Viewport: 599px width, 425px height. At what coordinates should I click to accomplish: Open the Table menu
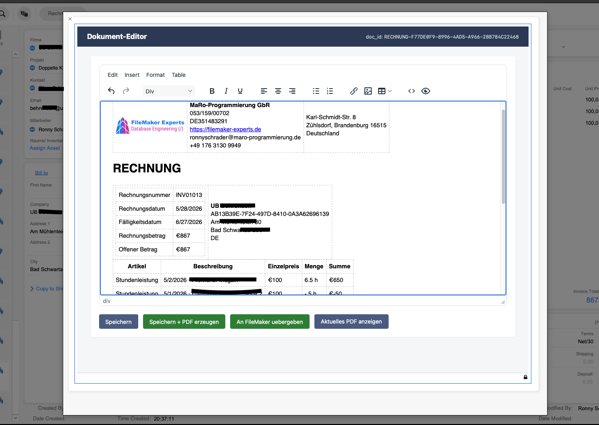178,75
